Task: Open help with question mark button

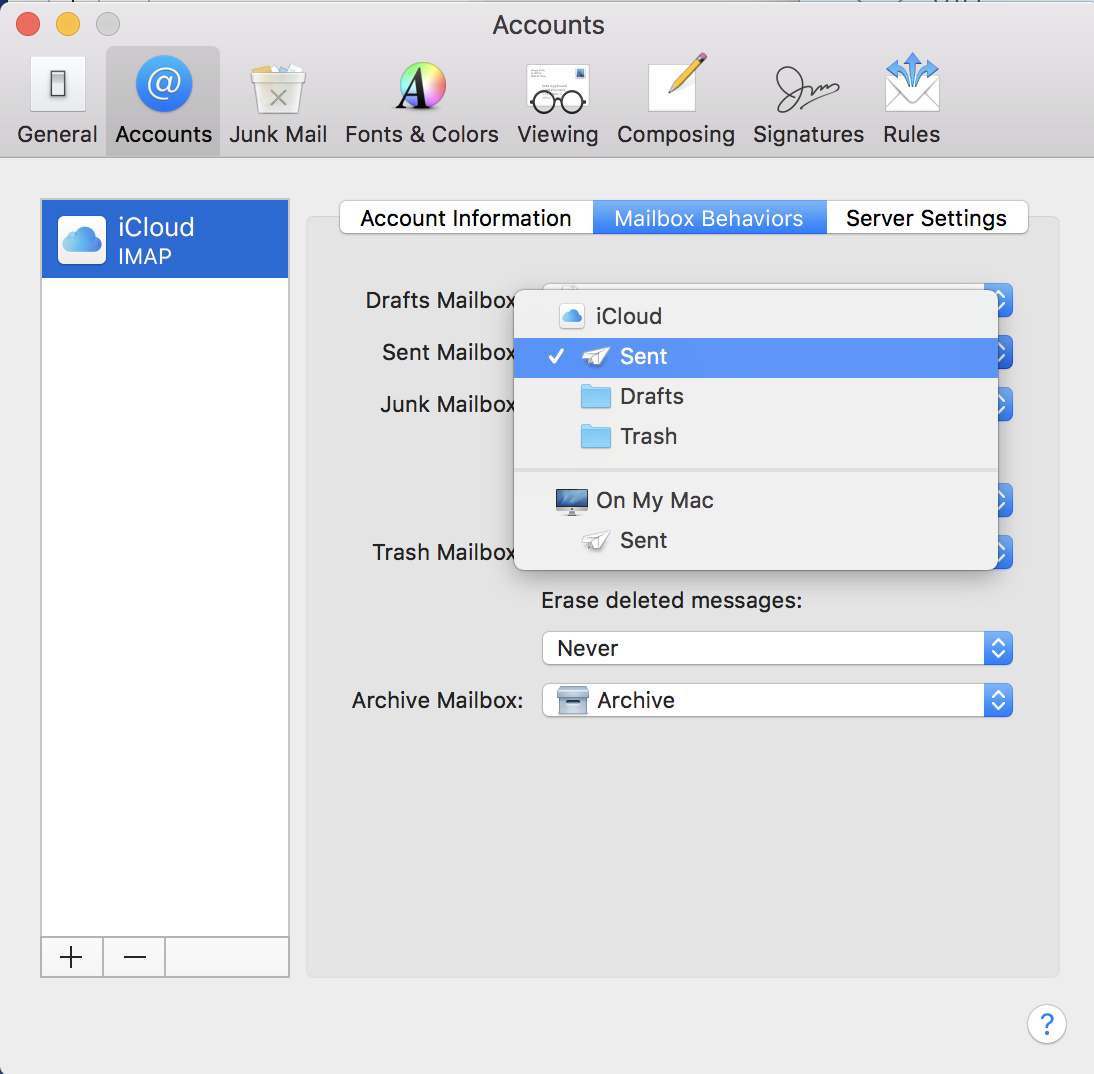Action: click(x=1046, y=1024)
